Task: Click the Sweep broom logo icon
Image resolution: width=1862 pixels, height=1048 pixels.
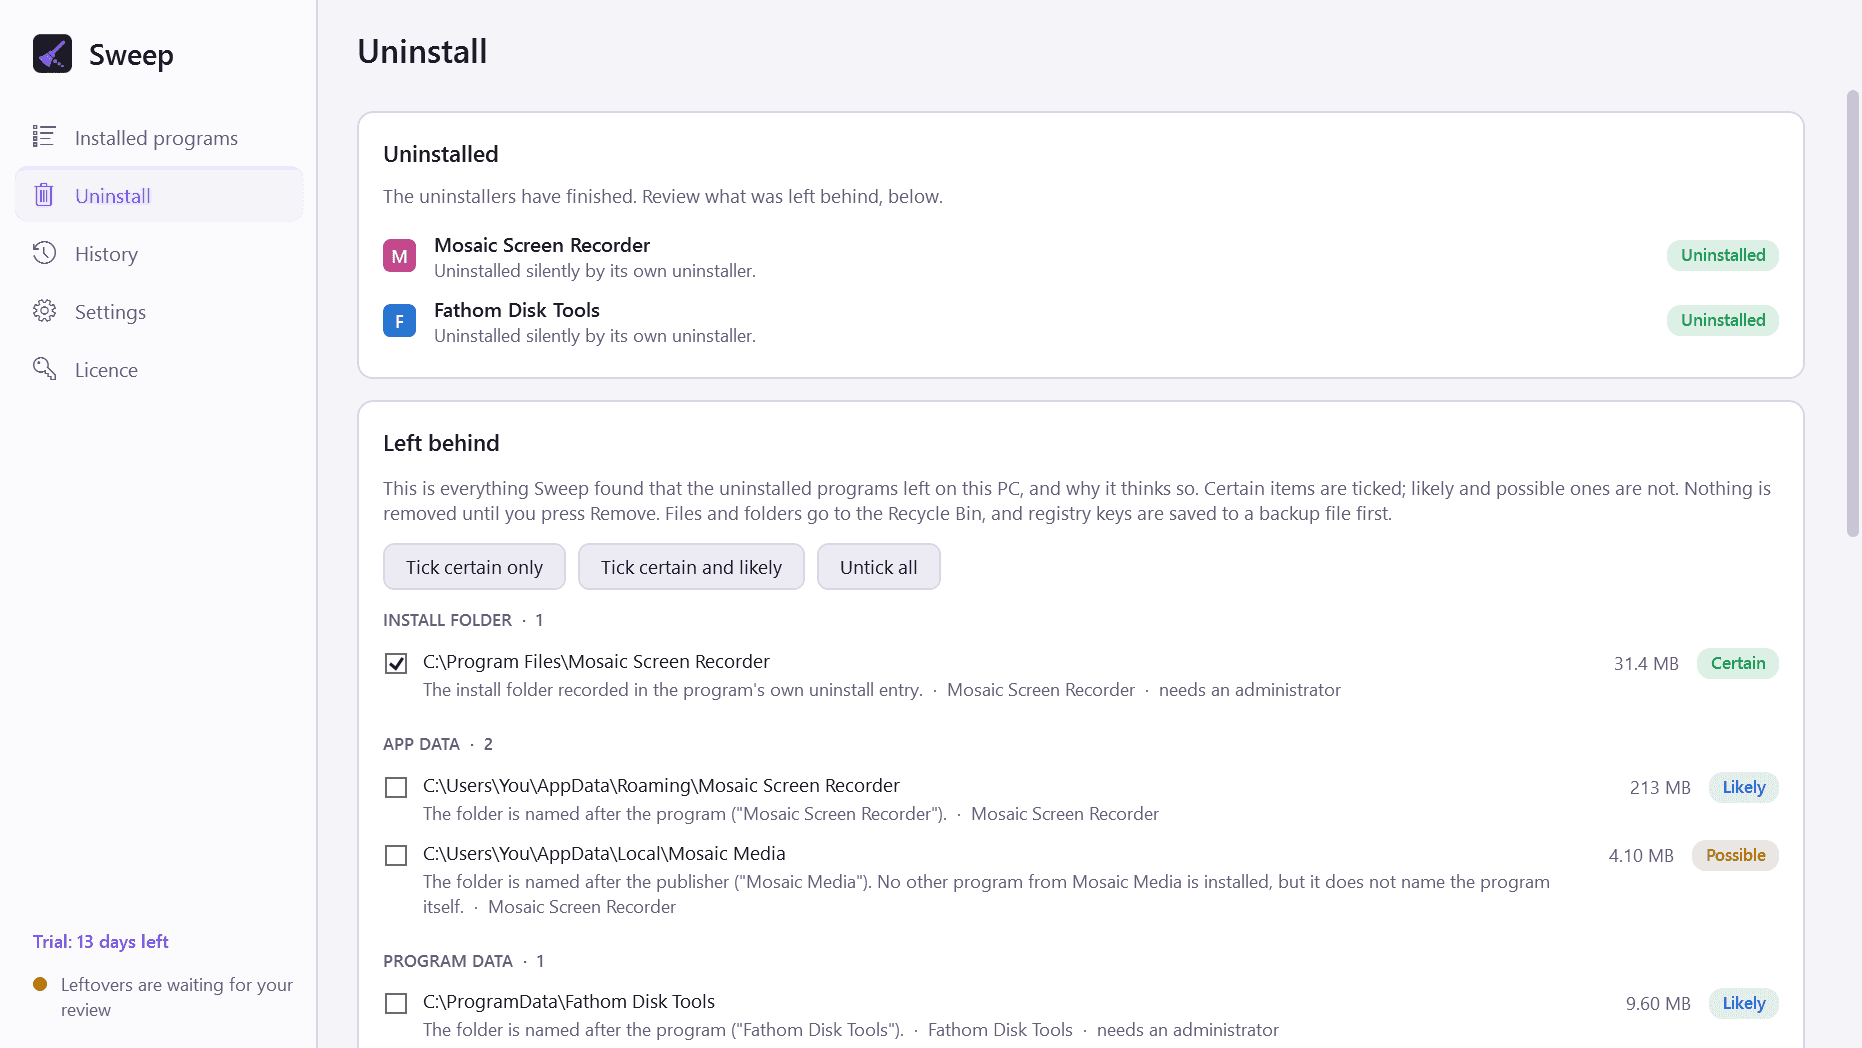Action: [52, 54]
